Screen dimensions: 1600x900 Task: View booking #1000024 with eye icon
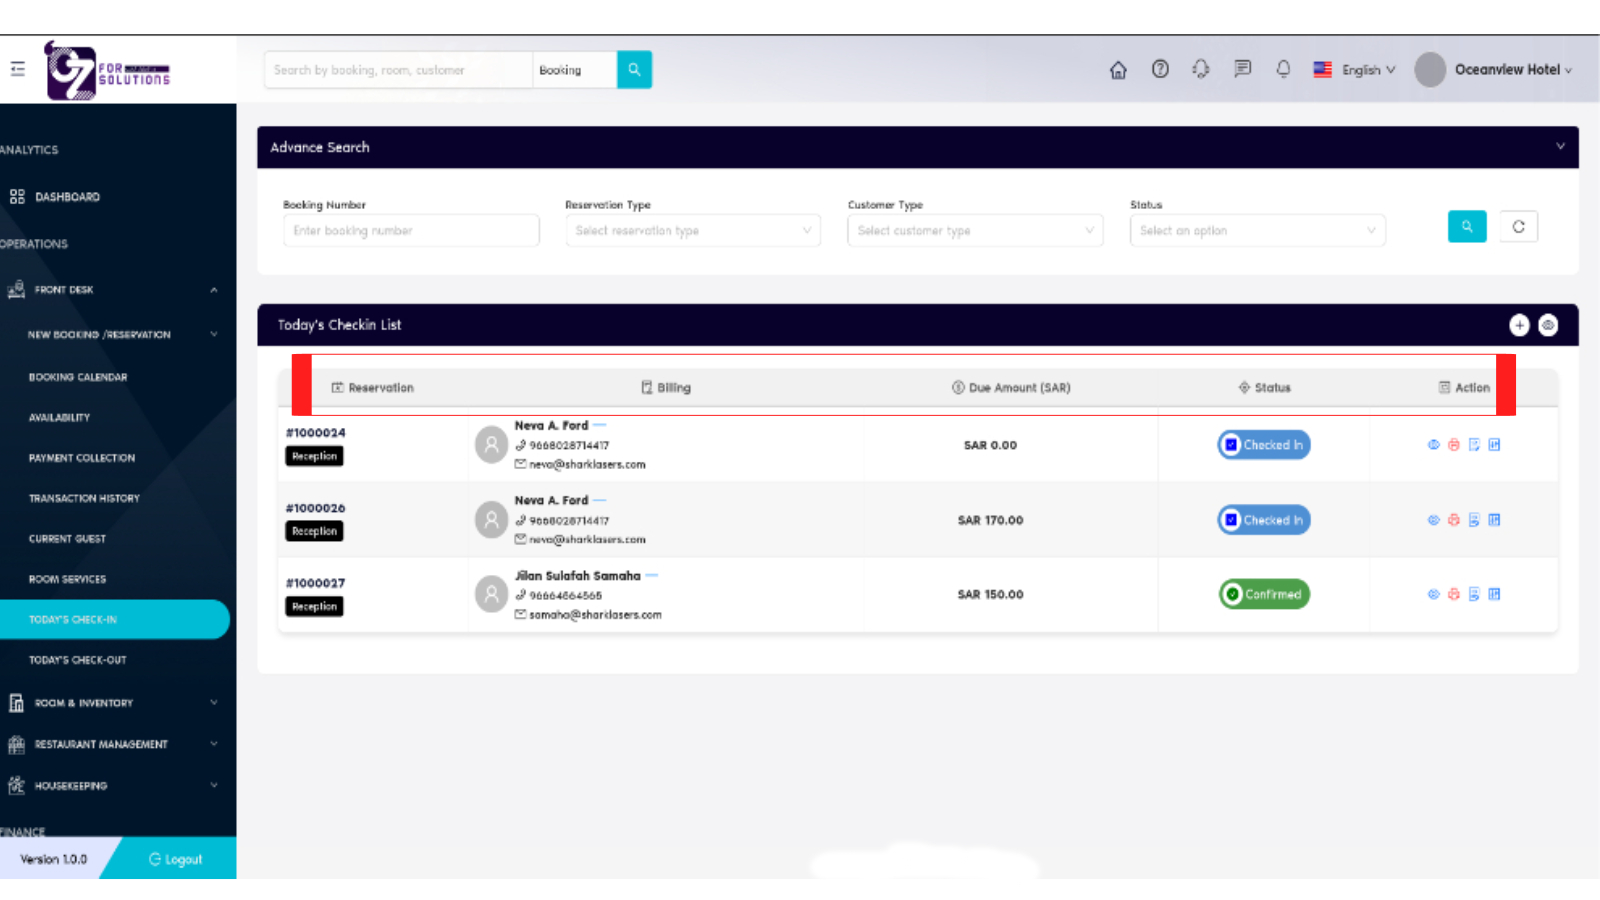coord(1433,445)
